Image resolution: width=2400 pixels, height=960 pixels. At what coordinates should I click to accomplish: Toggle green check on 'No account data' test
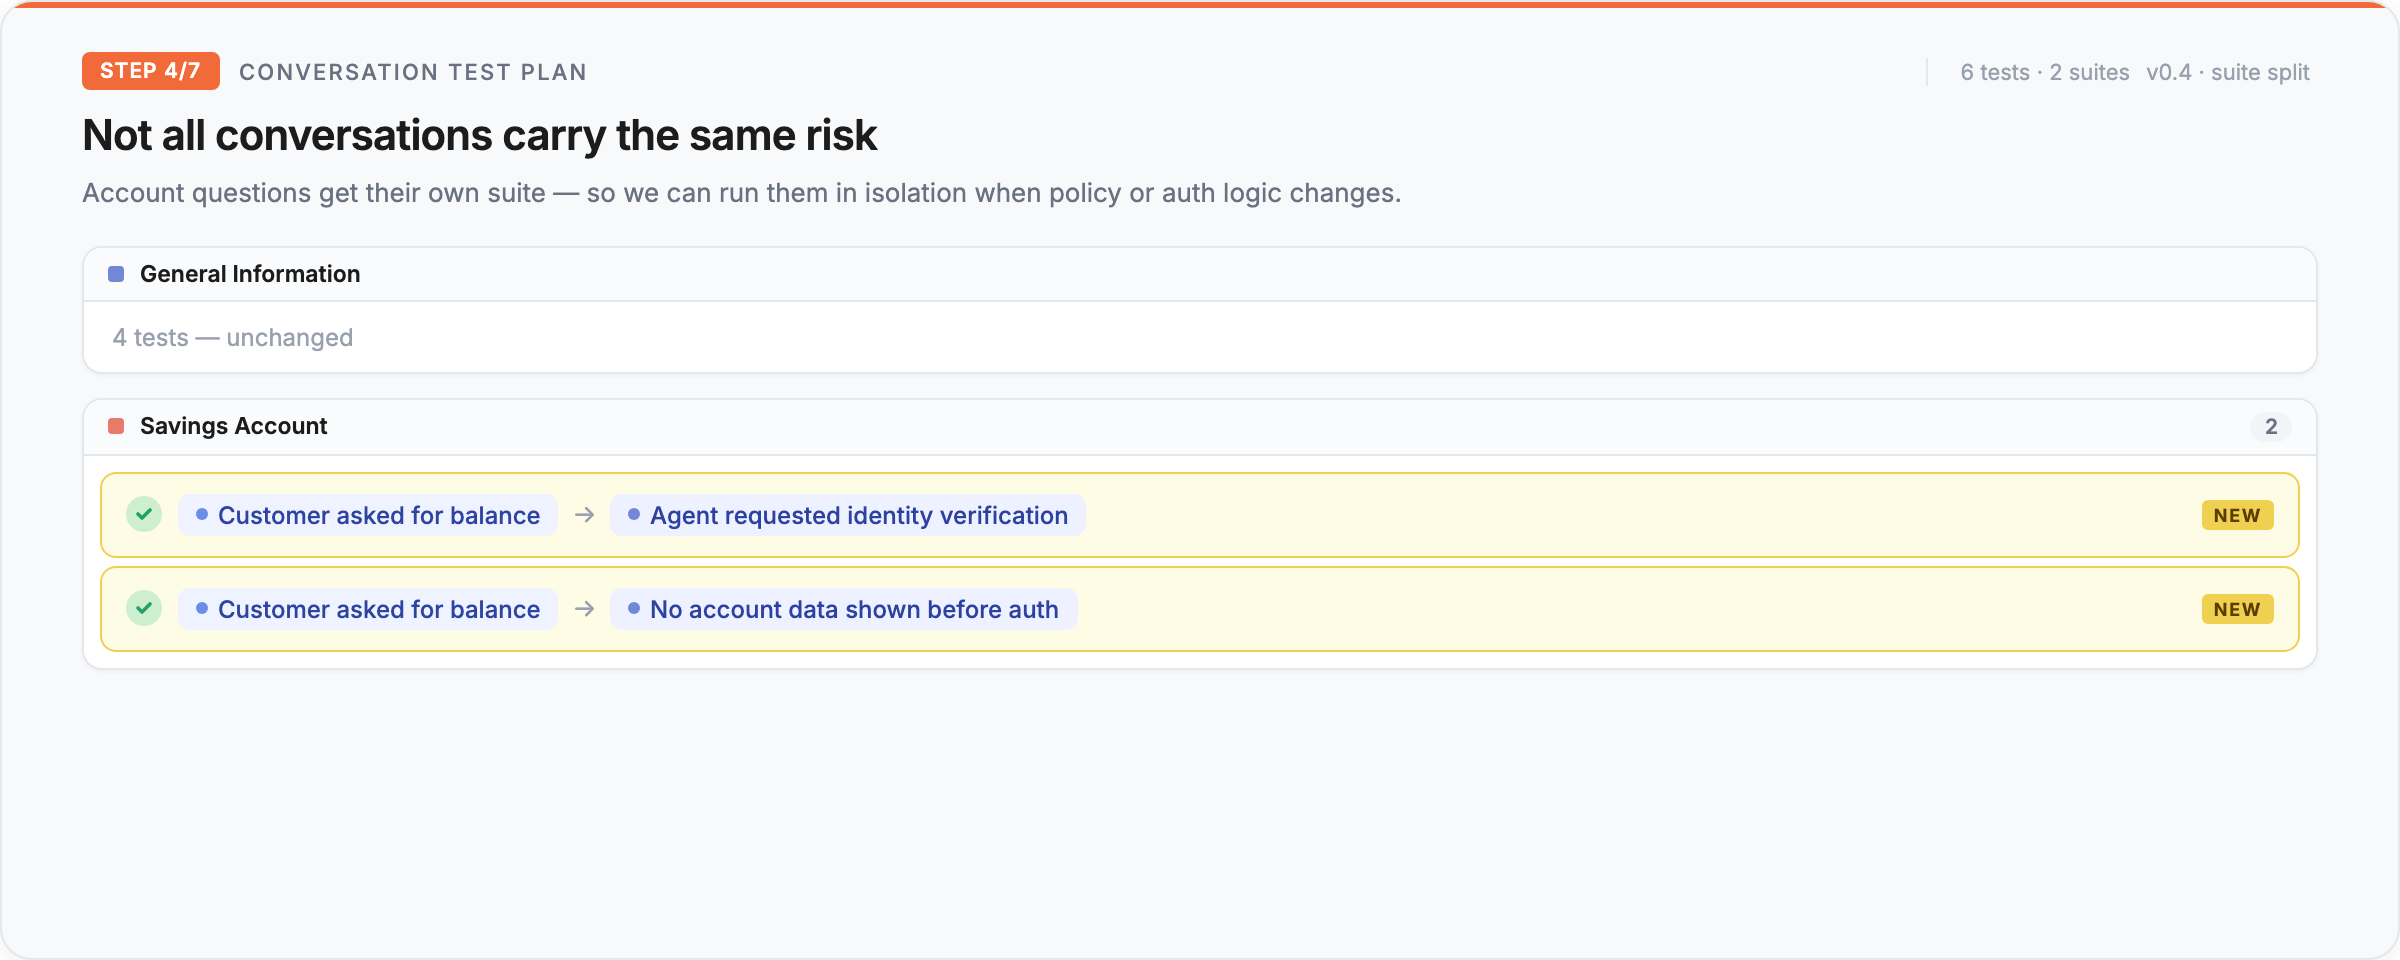click(x=144, y=609)
